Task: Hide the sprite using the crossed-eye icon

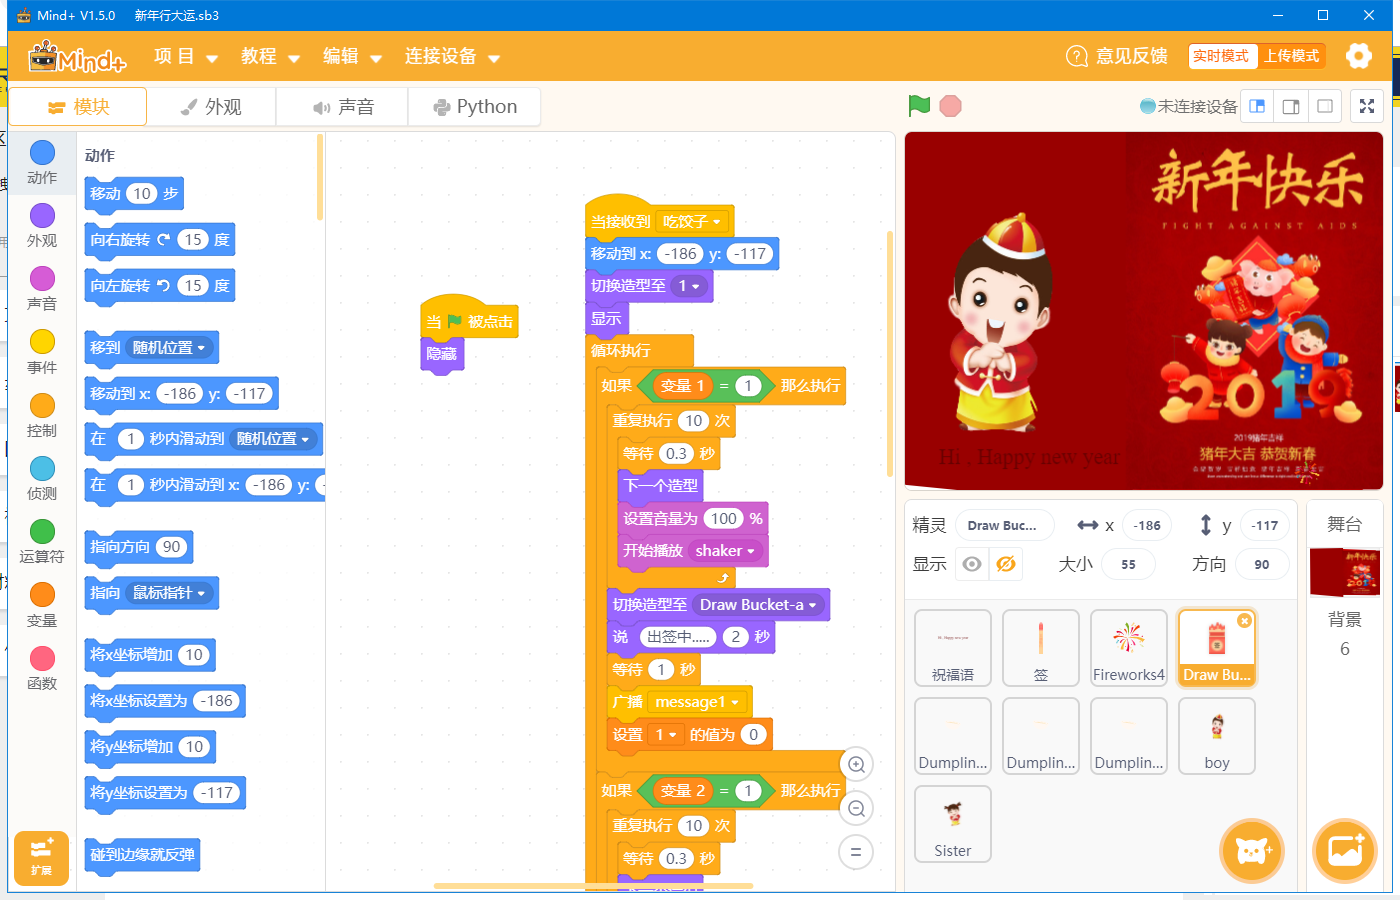Action: (x=1006, y=564)
